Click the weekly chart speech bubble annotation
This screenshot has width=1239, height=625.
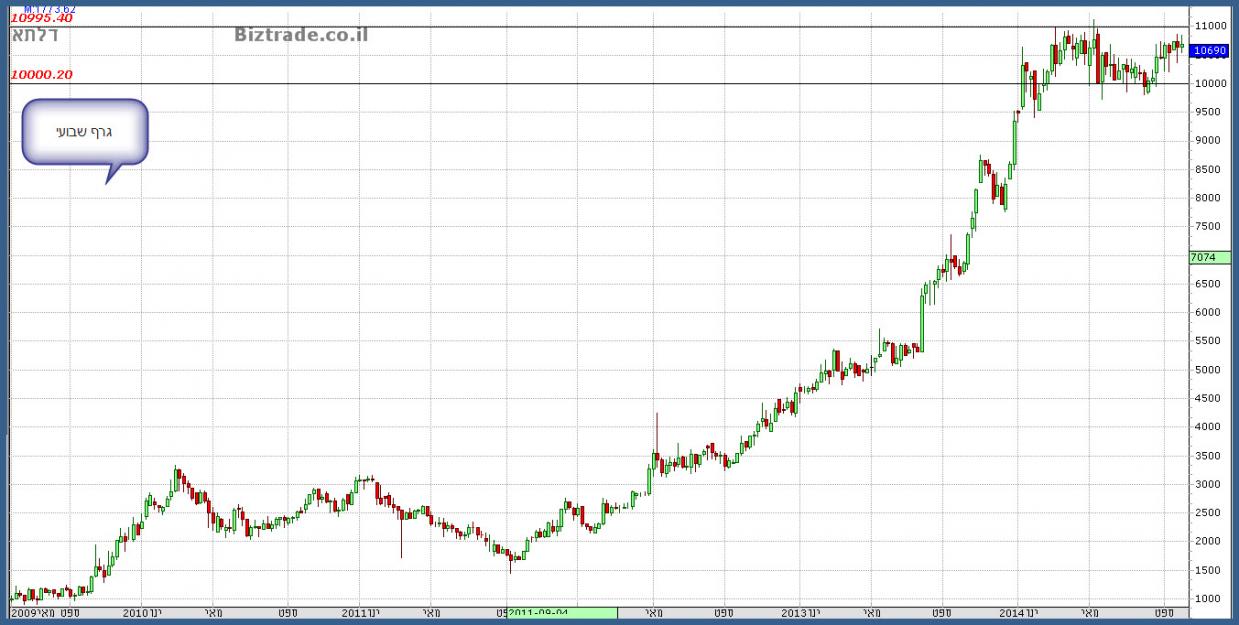pyautogui.click(x=85, y=132)
